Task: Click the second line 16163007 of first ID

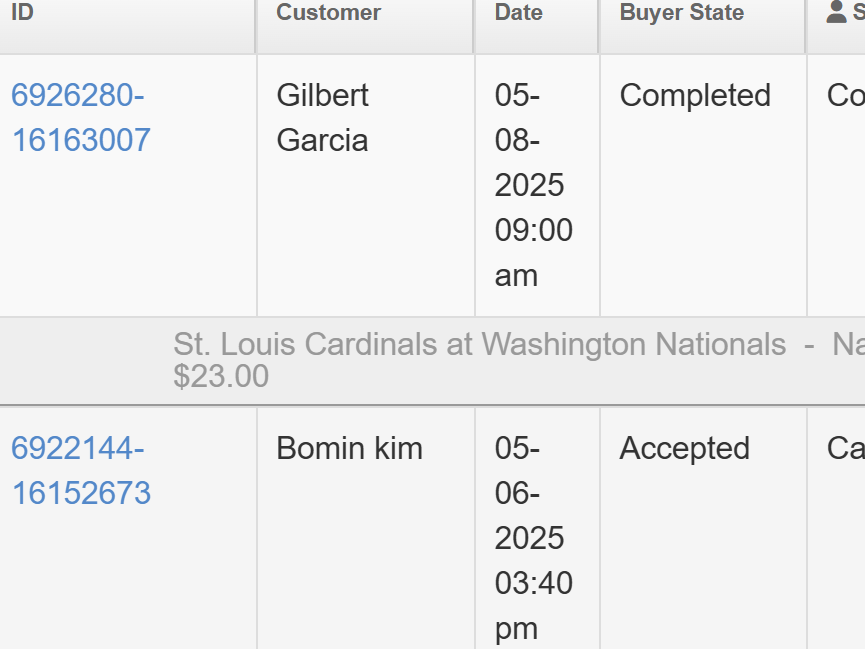Action: coord(81,140)
